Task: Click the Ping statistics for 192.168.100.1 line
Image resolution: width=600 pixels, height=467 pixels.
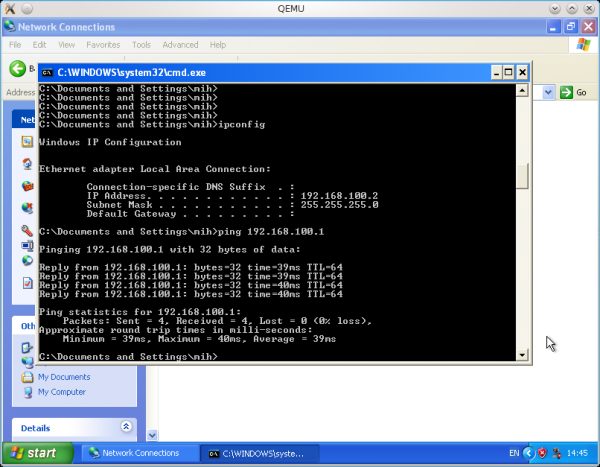Action: click(x=140, y=312)
